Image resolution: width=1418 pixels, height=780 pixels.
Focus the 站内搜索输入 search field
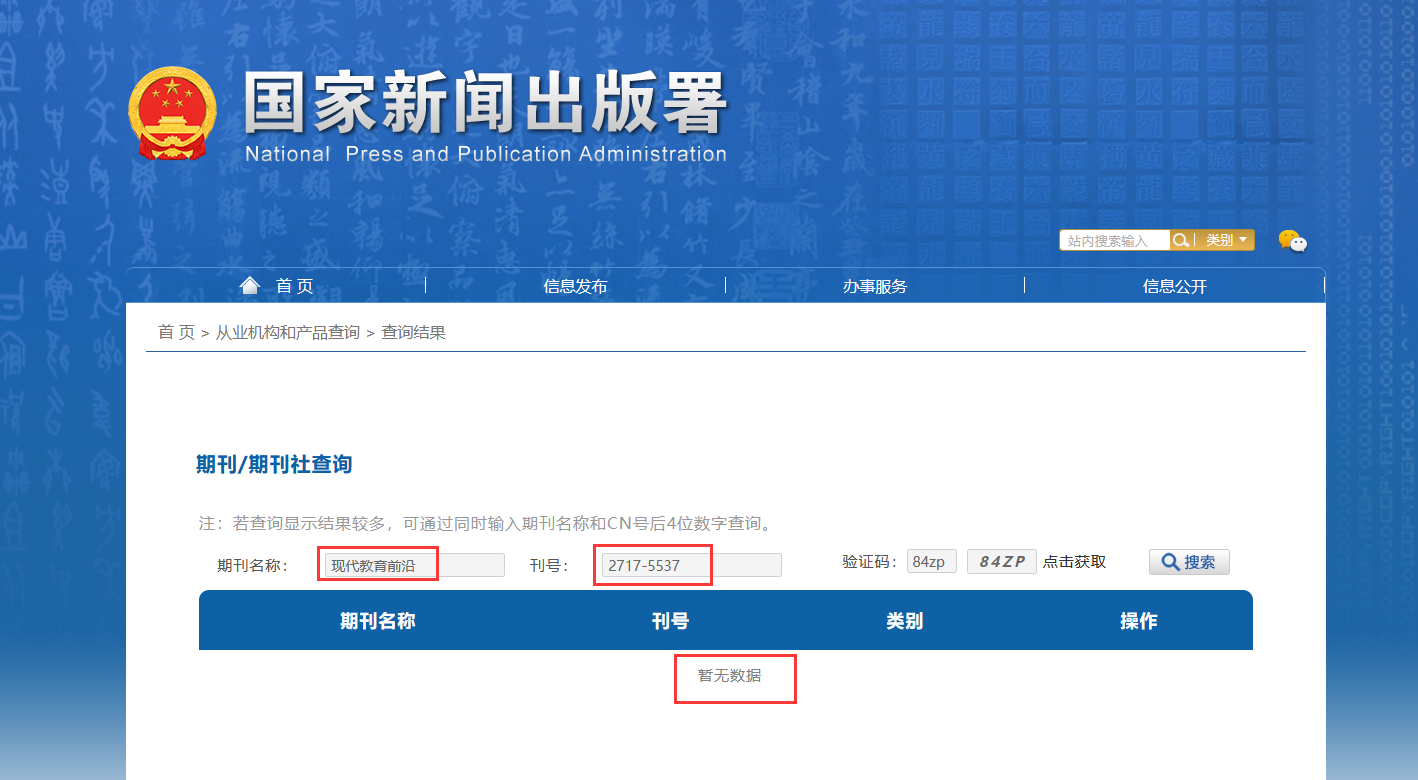tap(1115, 240)
